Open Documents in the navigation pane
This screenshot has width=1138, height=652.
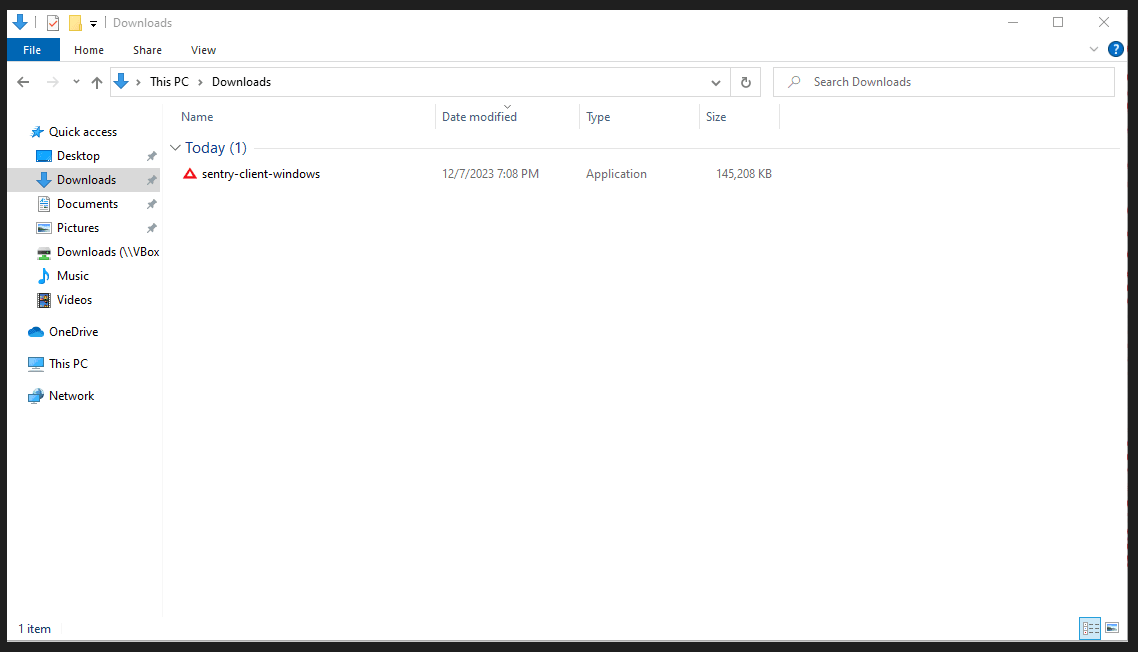click(87, 204)
